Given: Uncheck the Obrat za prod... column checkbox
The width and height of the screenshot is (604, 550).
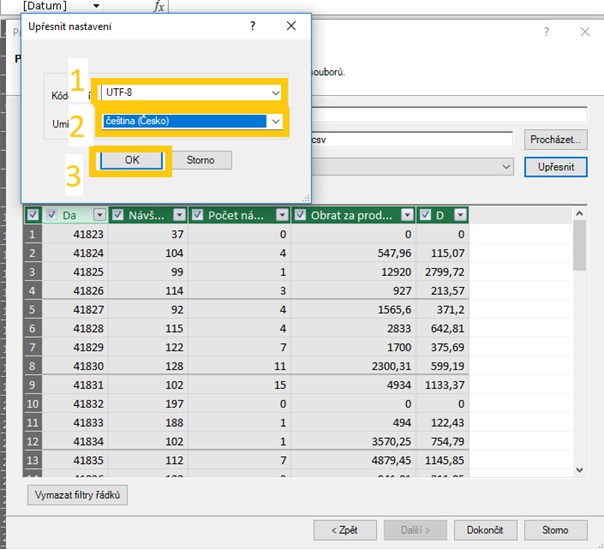Looking at the screenshot, I should pos(300,215).
